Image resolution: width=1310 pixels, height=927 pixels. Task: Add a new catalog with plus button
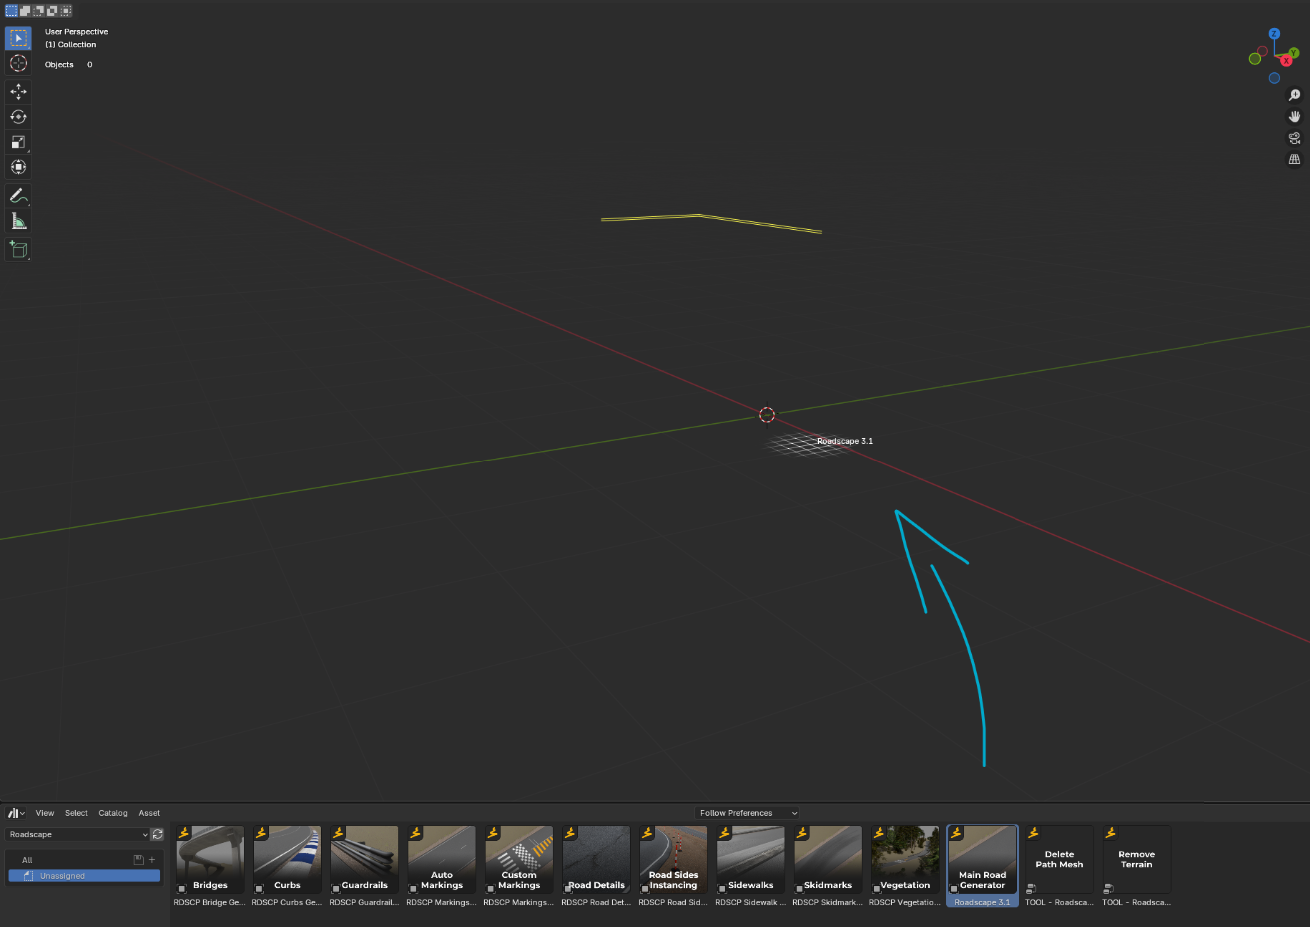152,860
